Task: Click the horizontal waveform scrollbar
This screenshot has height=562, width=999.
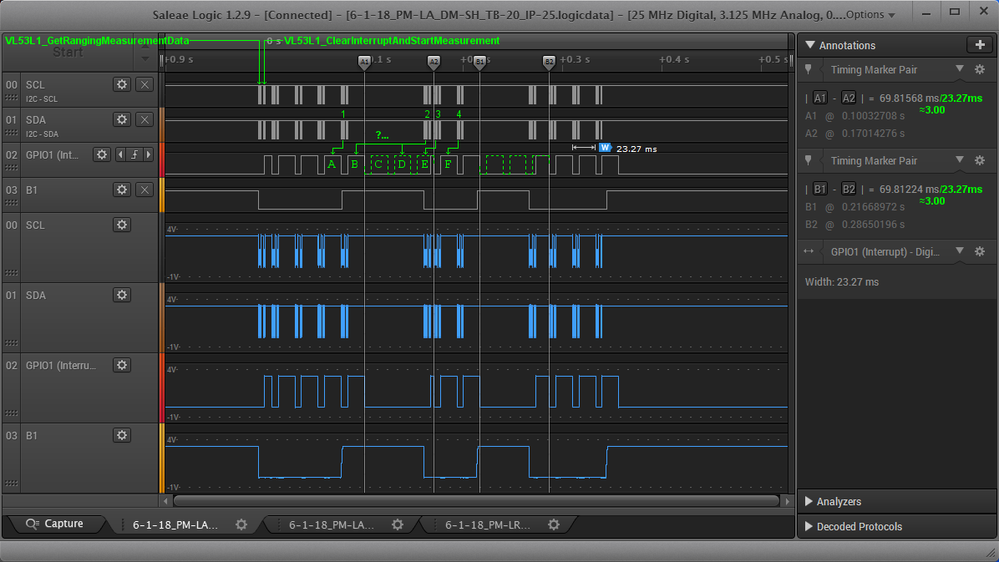Action: pyautogui.click(x=476, y=501)
